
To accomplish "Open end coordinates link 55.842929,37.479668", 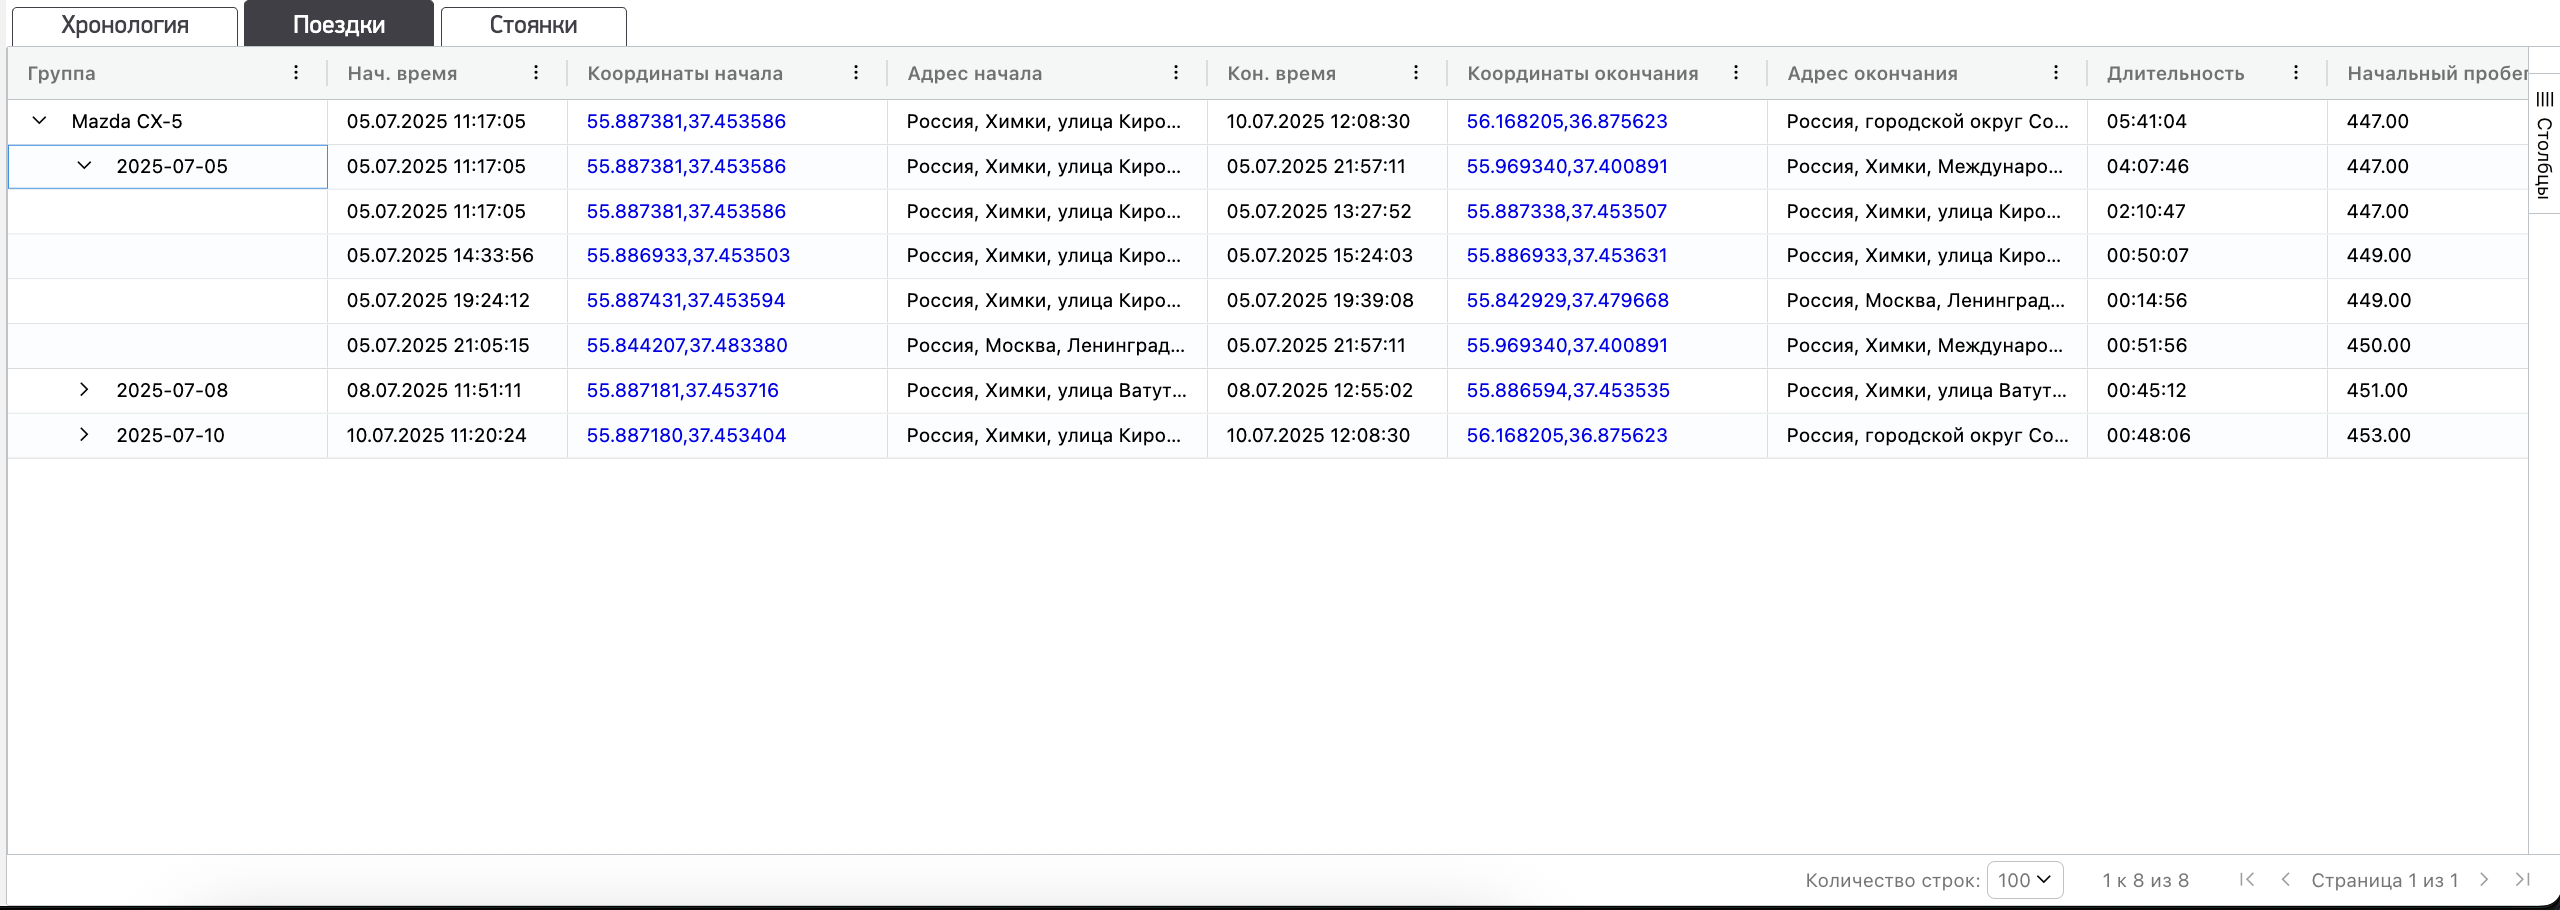I will point(1568,300).
